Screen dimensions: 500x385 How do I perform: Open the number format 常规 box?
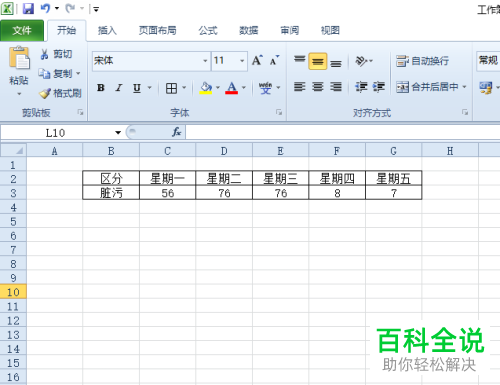[x=488, y=61]
